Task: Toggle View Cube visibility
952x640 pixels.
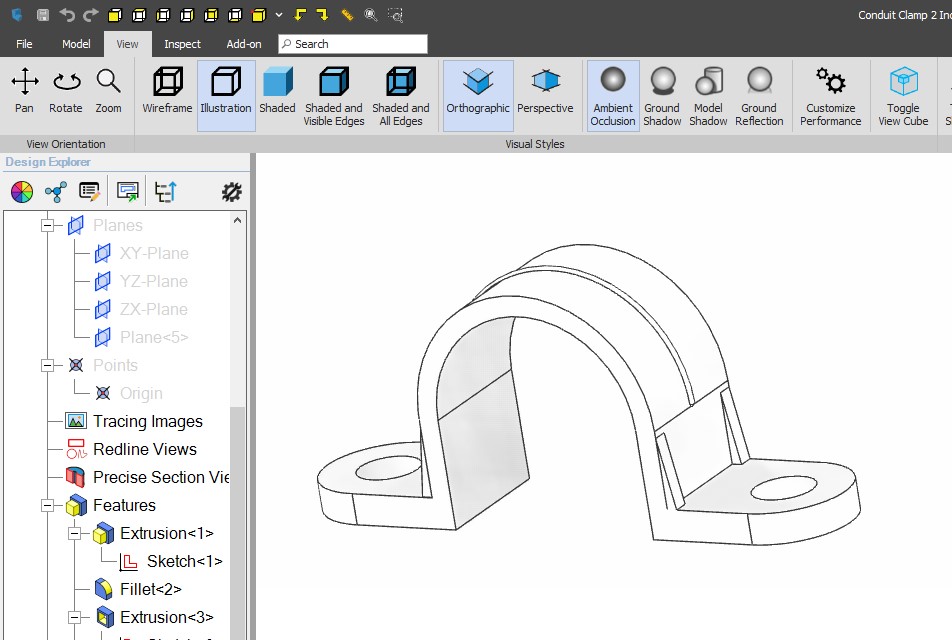Action: (x=903, y=96)
